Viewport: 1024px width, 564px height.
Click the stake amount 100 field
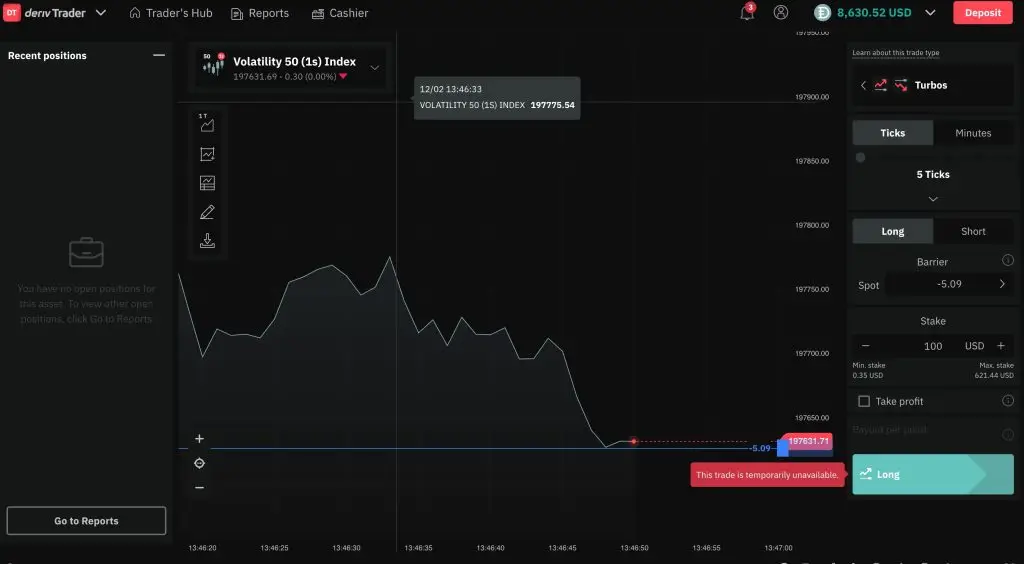933,346
